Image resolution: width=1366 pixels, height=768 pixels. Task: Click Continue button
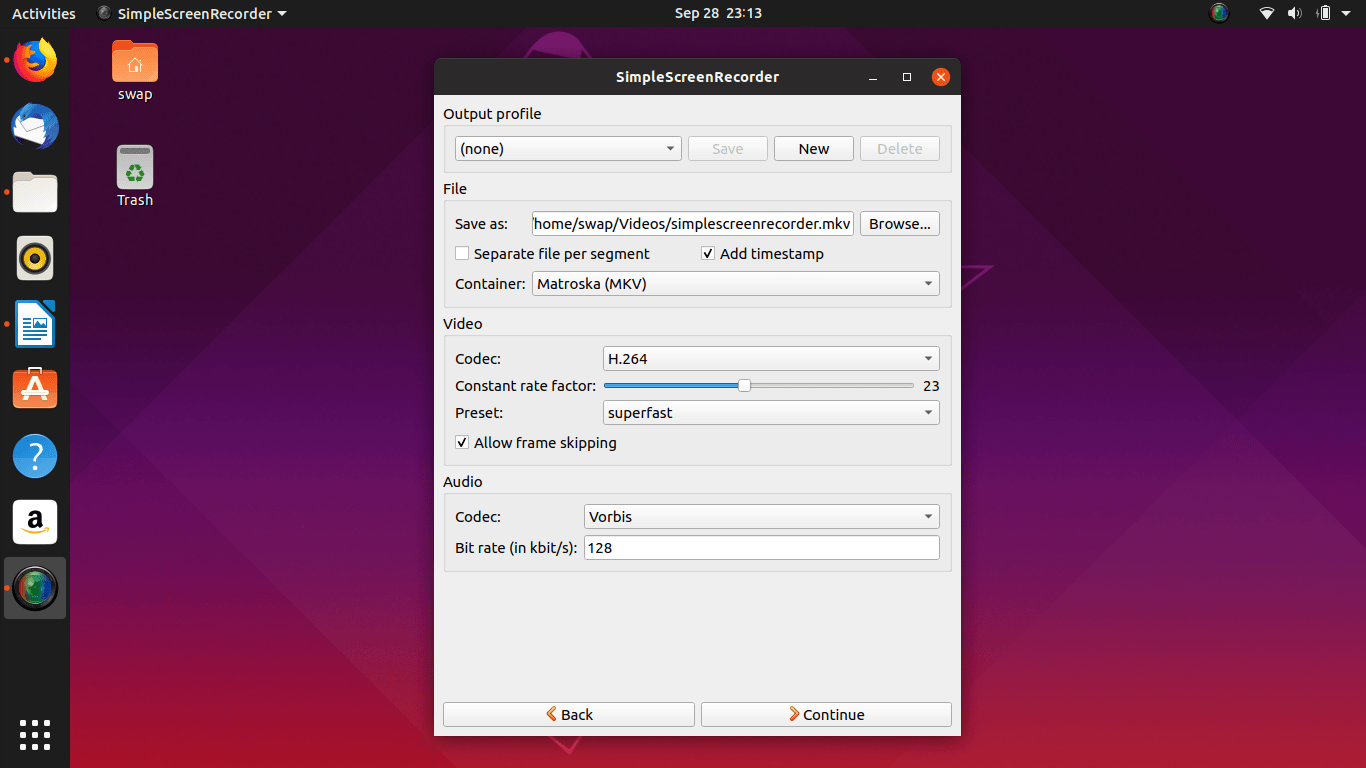point(826,714)
